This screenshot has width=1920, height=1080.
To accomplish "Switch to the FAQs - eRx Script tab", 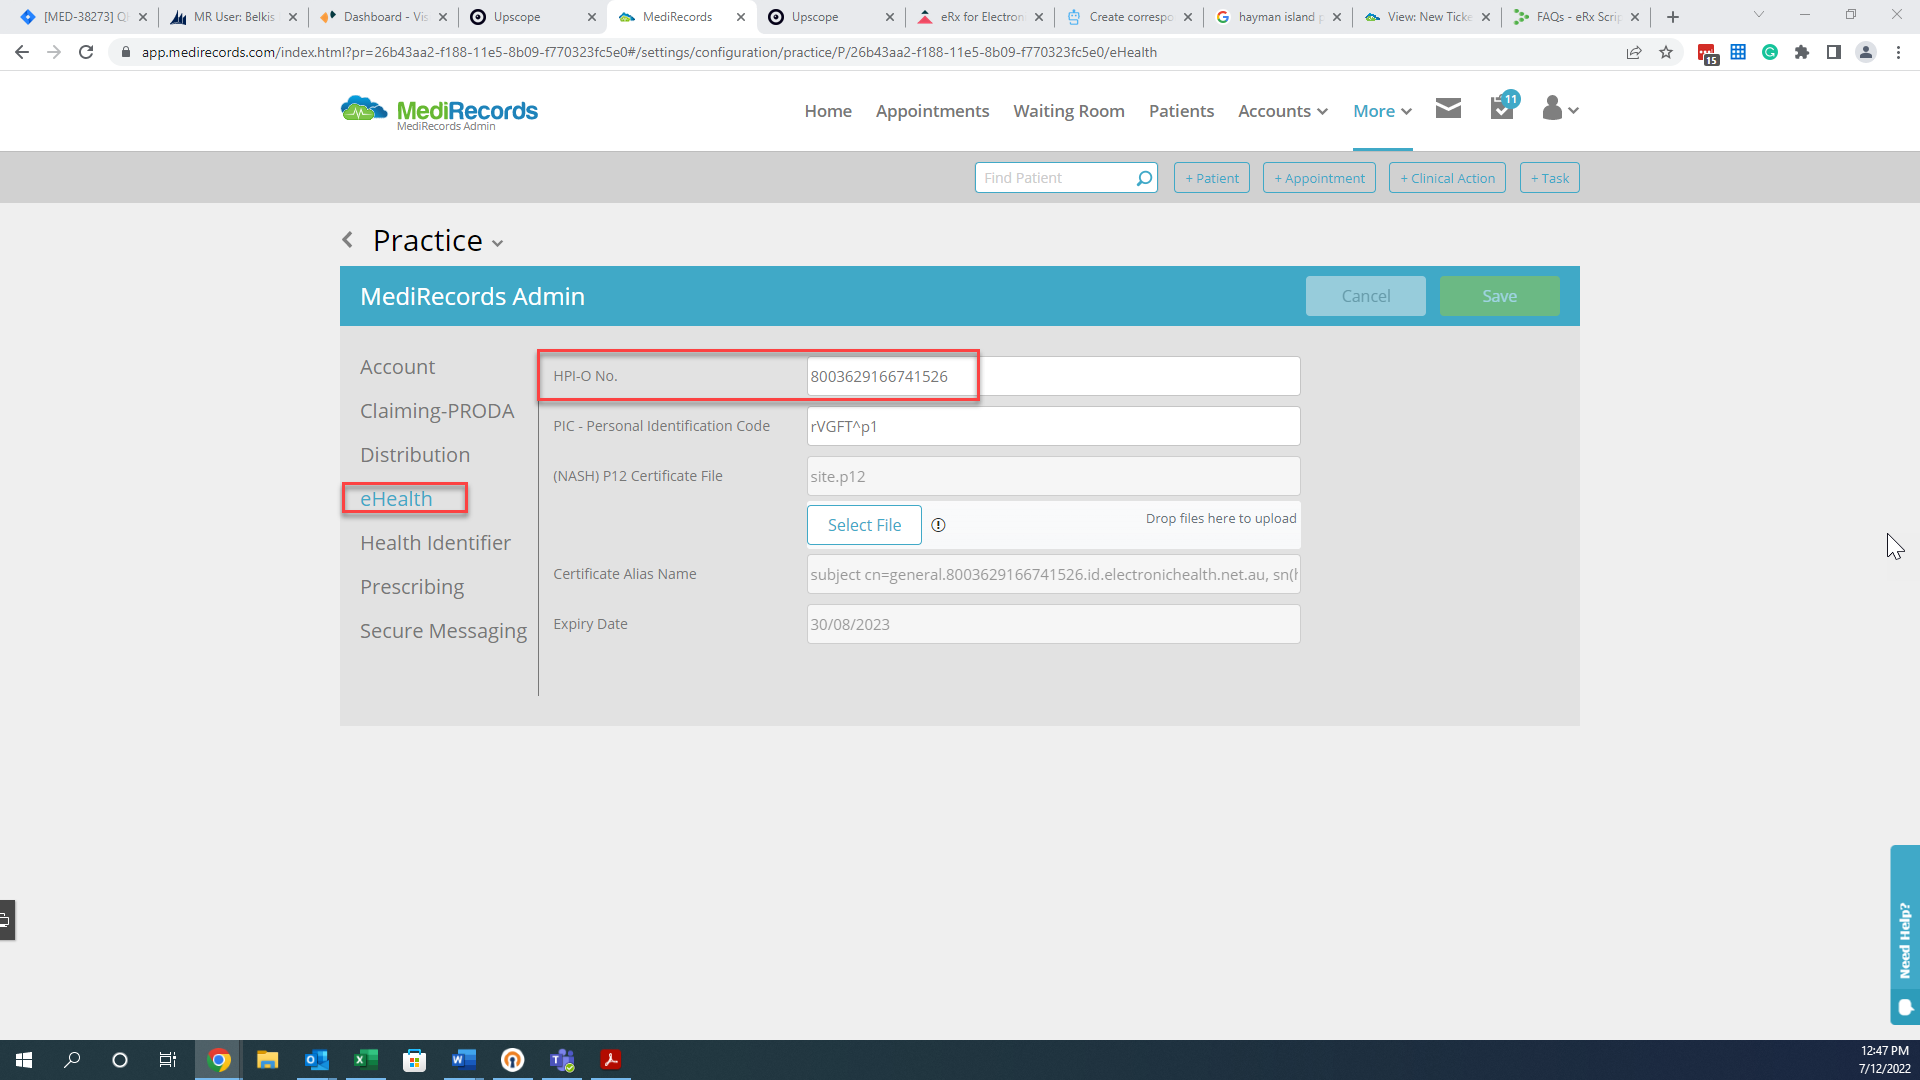I will (x=1576, y=17).
